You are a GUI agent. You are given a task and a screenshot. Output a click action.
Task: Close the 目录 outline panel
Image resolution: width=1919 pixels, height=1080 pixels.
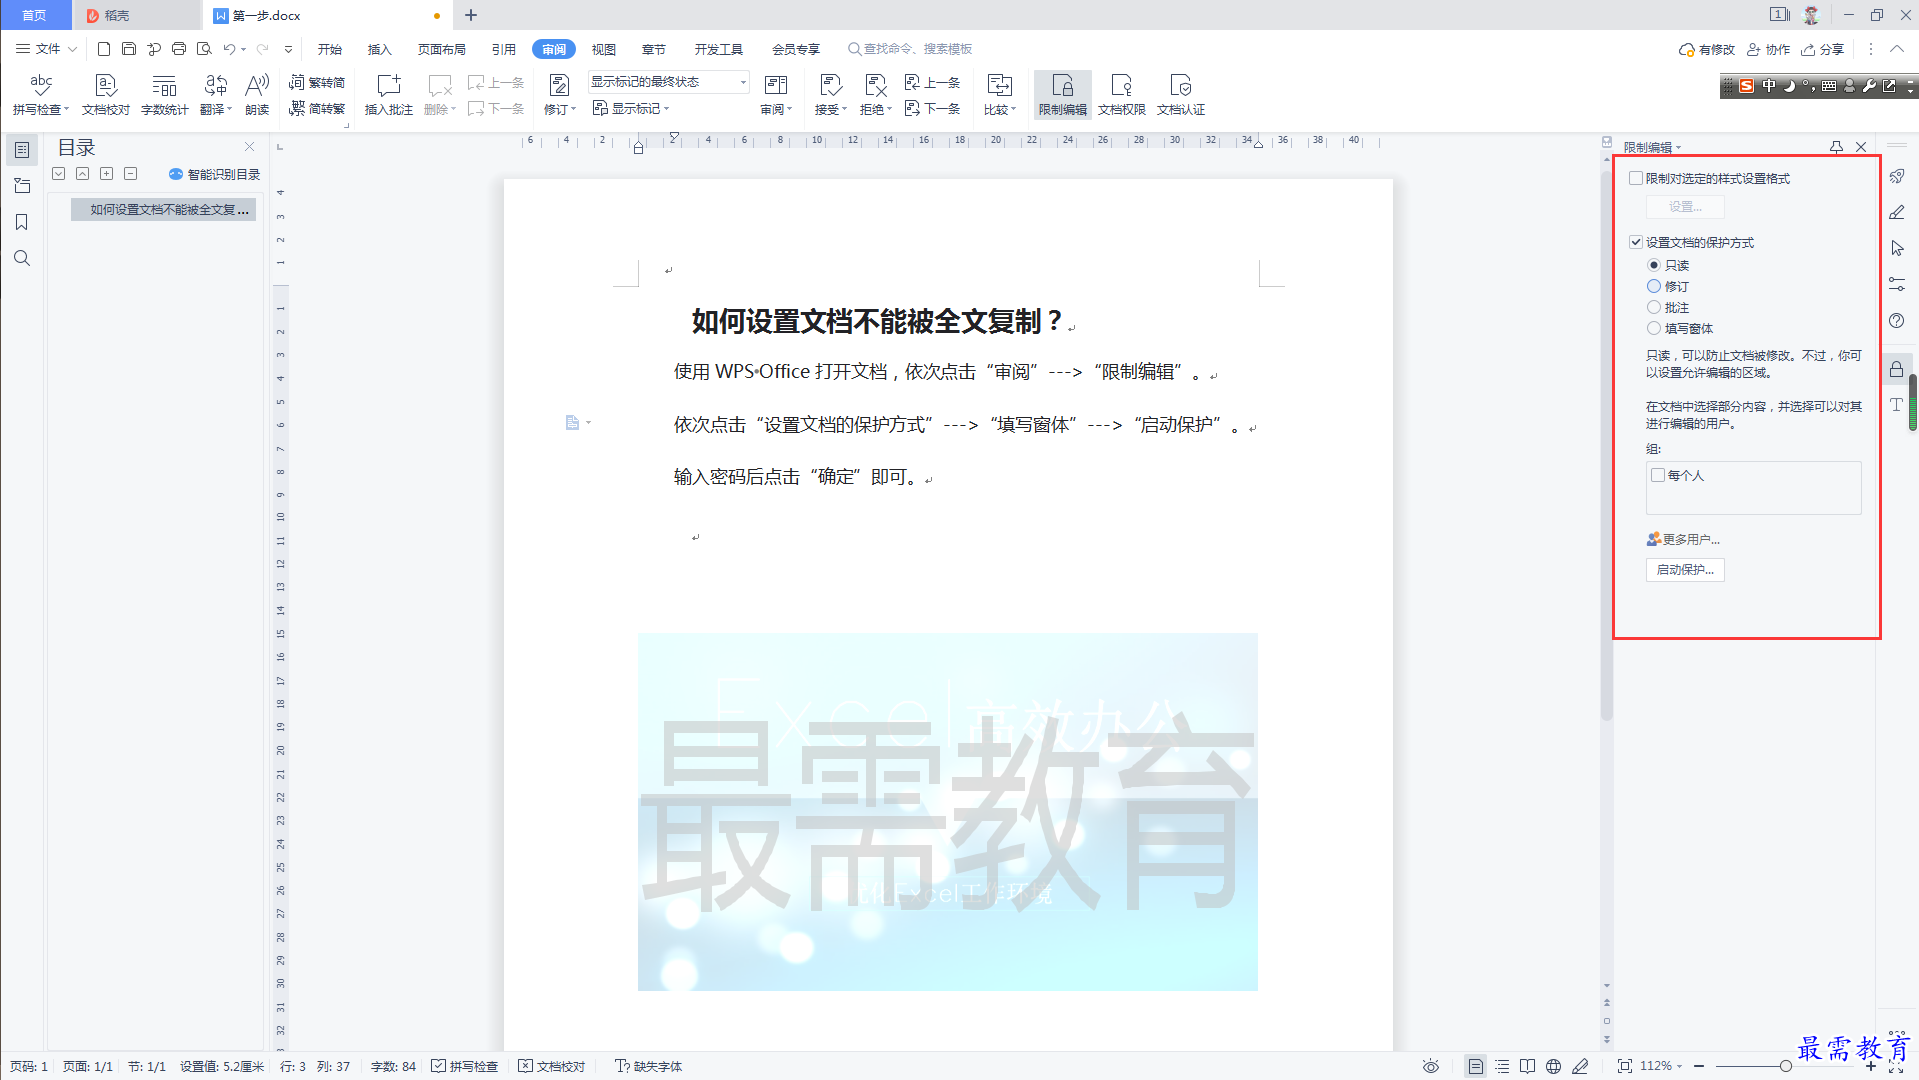coord(249,147)
